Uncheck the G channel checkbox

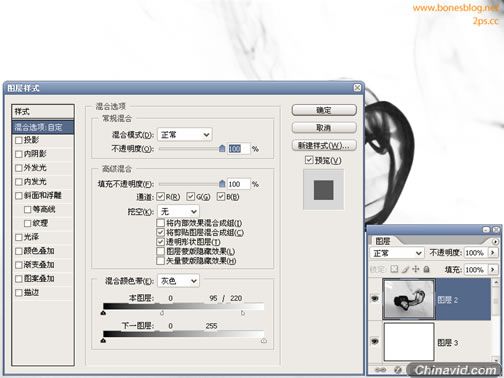click(190, 196)
